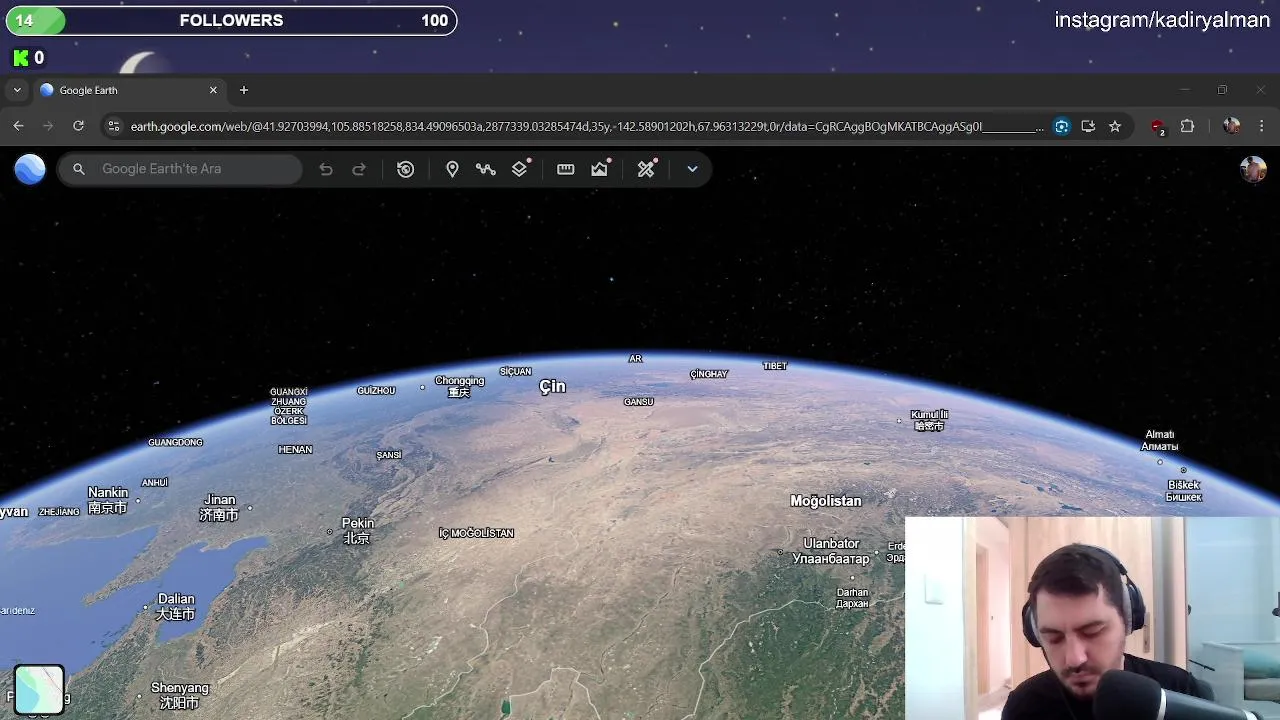Click the 'ÇİNGHAY' province label
Screen dimensions: 1280x720
(709, 374)
